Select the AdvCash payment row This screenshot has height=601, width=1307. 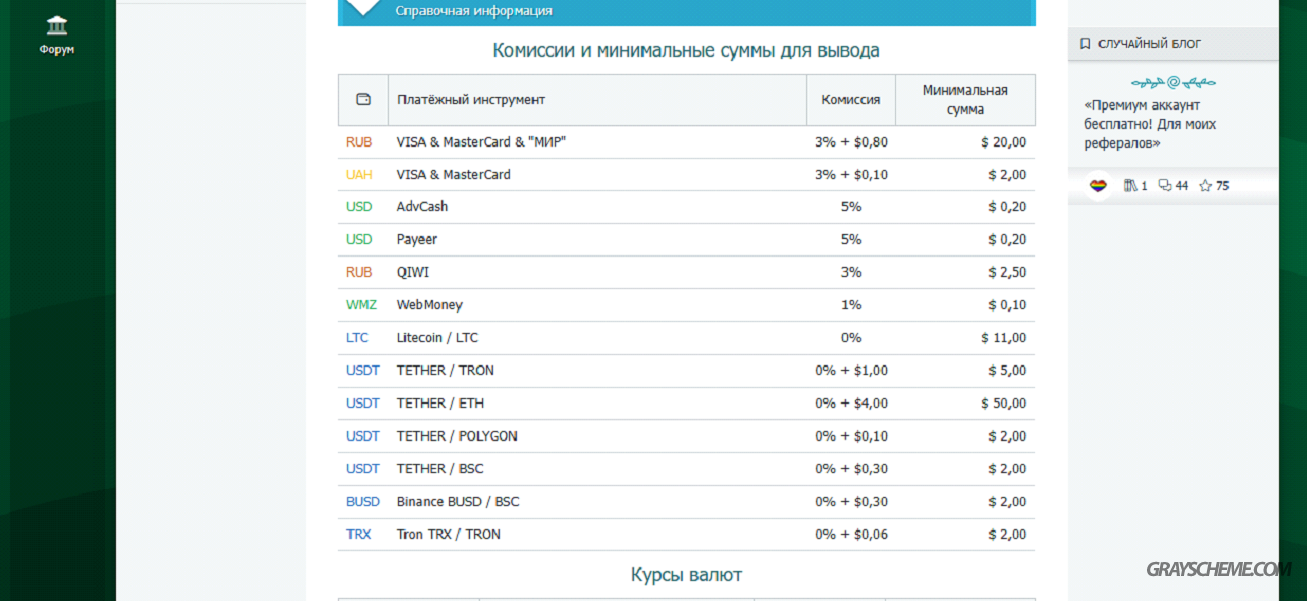687,207
